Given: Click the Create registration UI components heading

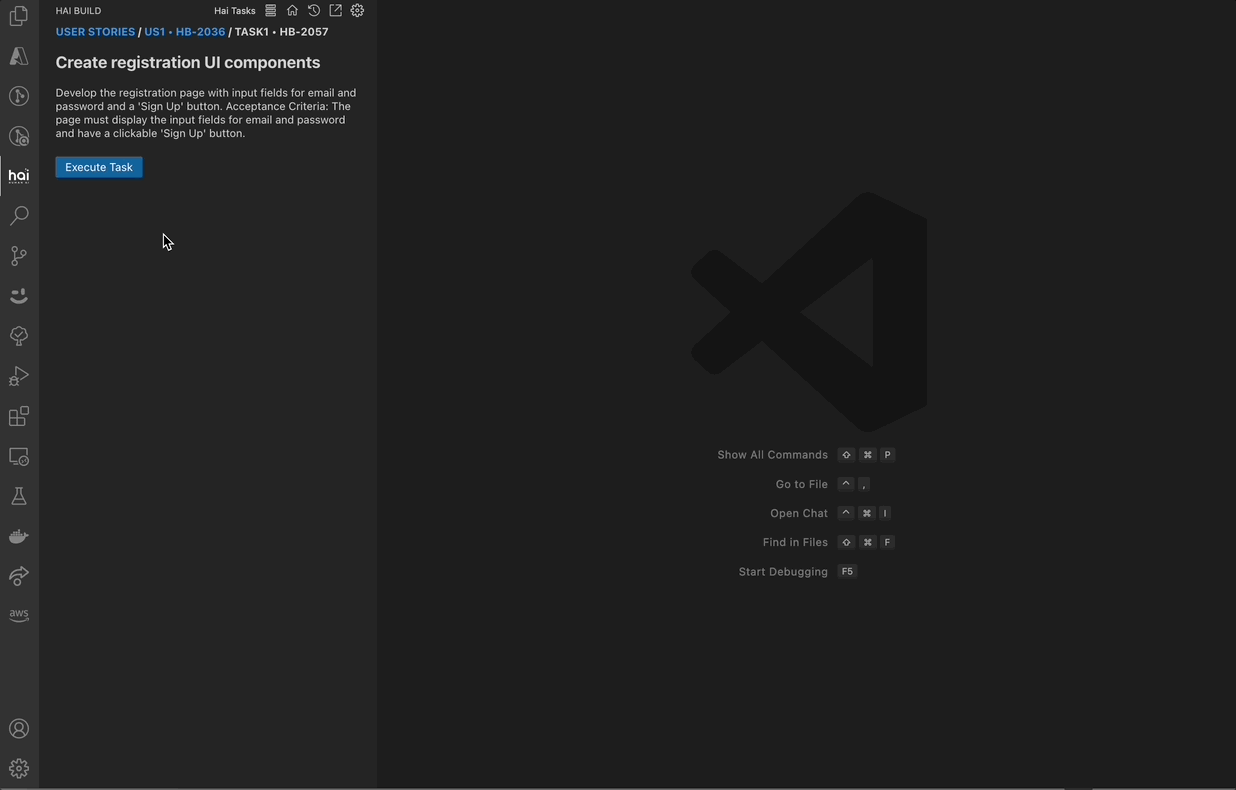Looking at the screenshot, I should 188,62.
